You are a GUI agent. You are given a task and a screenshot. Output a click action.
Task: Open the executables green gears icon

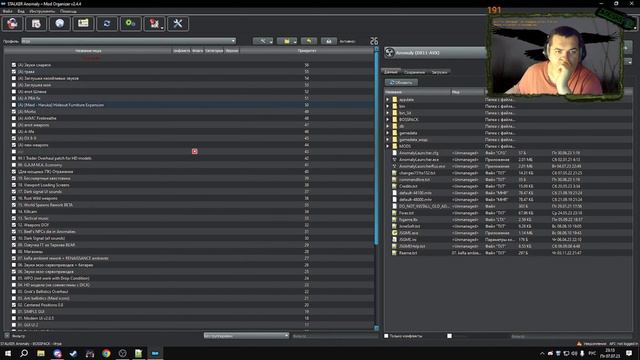click(x=131, y=24)
